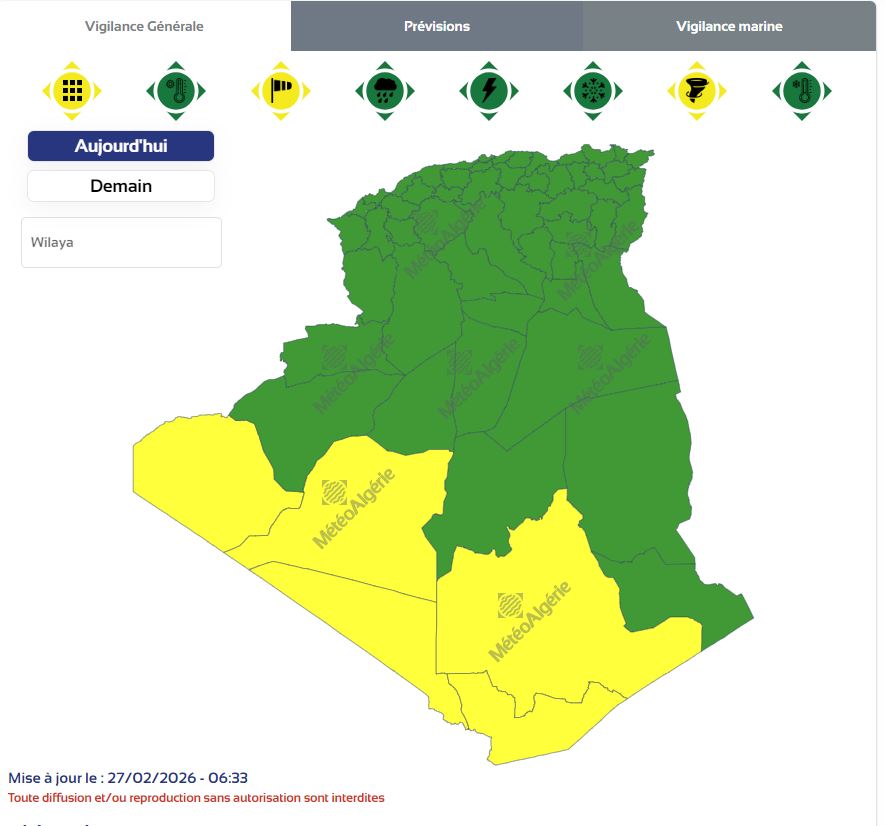Select the lightning bolt thunderstorm icon
The width and height of the screenshot is (885, 826).
tap(489, 91)
